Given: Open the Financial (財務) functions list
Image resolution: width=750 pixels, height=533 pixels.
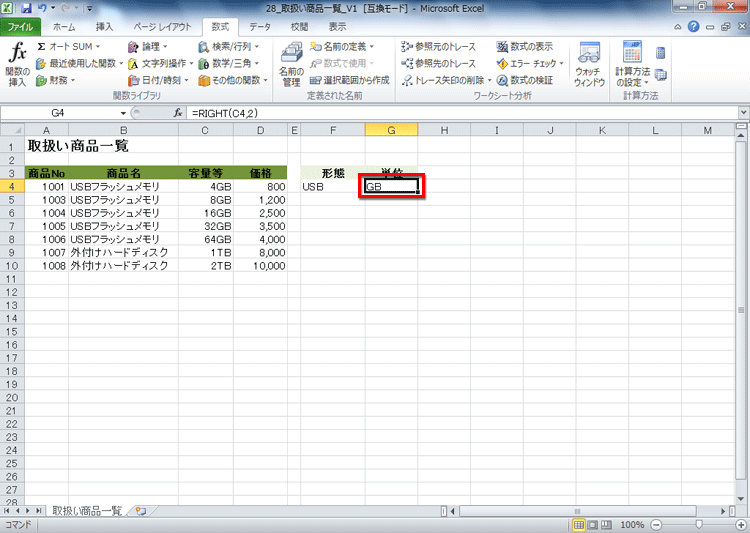Looking at the screenshot, I should [55, 80].
